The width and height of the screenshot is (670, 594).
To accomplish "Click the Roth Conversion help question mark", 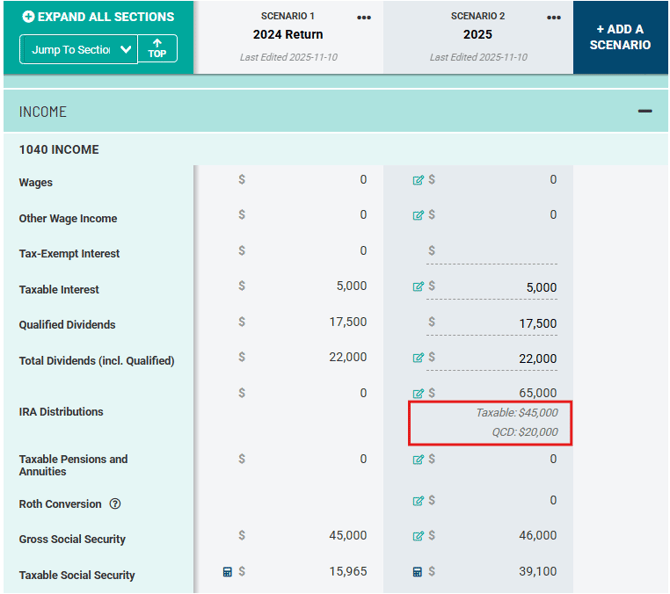I will click(115, 504).
